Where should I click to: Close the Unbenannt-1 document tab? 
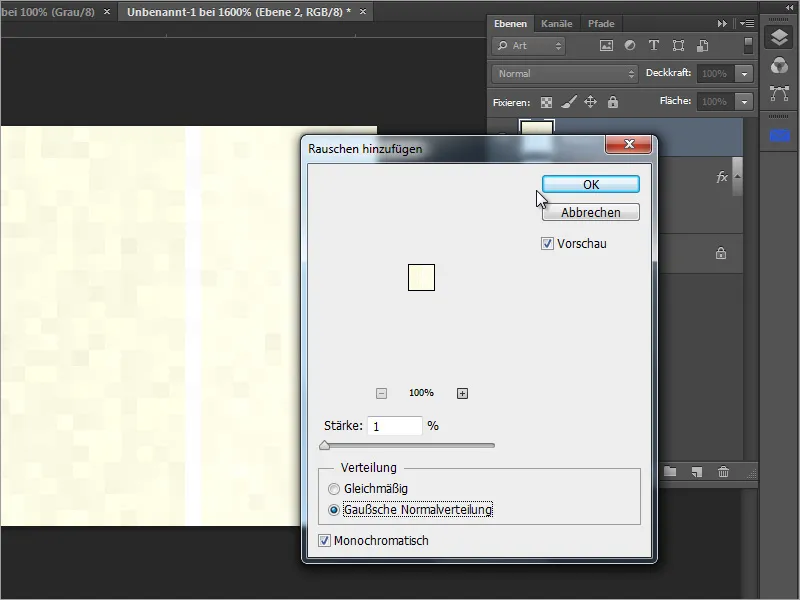(x=363, y=11)
